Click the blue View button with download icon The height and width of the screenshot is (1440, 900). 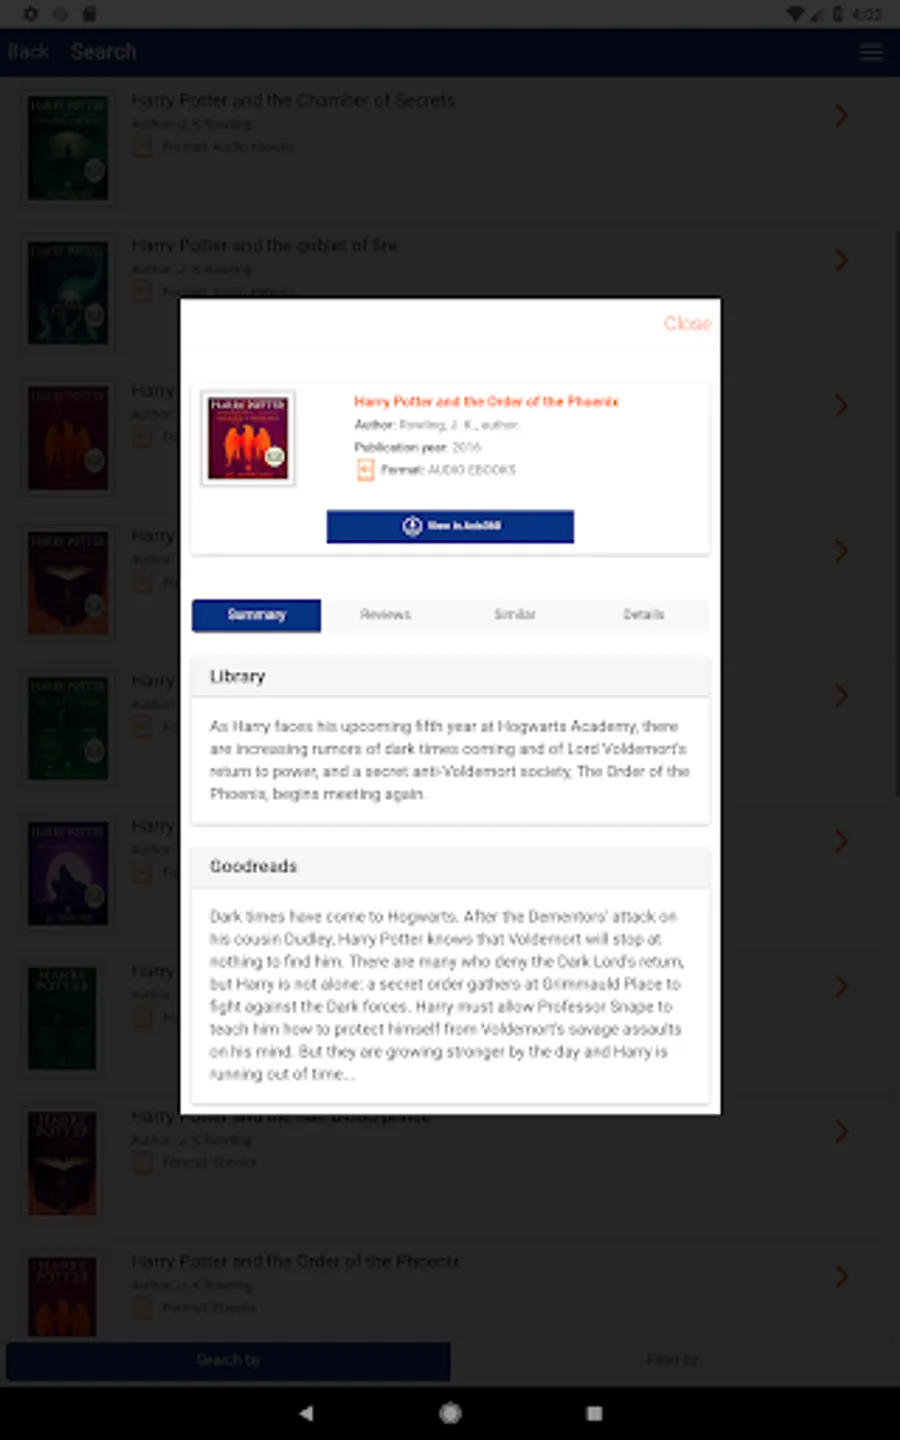(450, 526)
